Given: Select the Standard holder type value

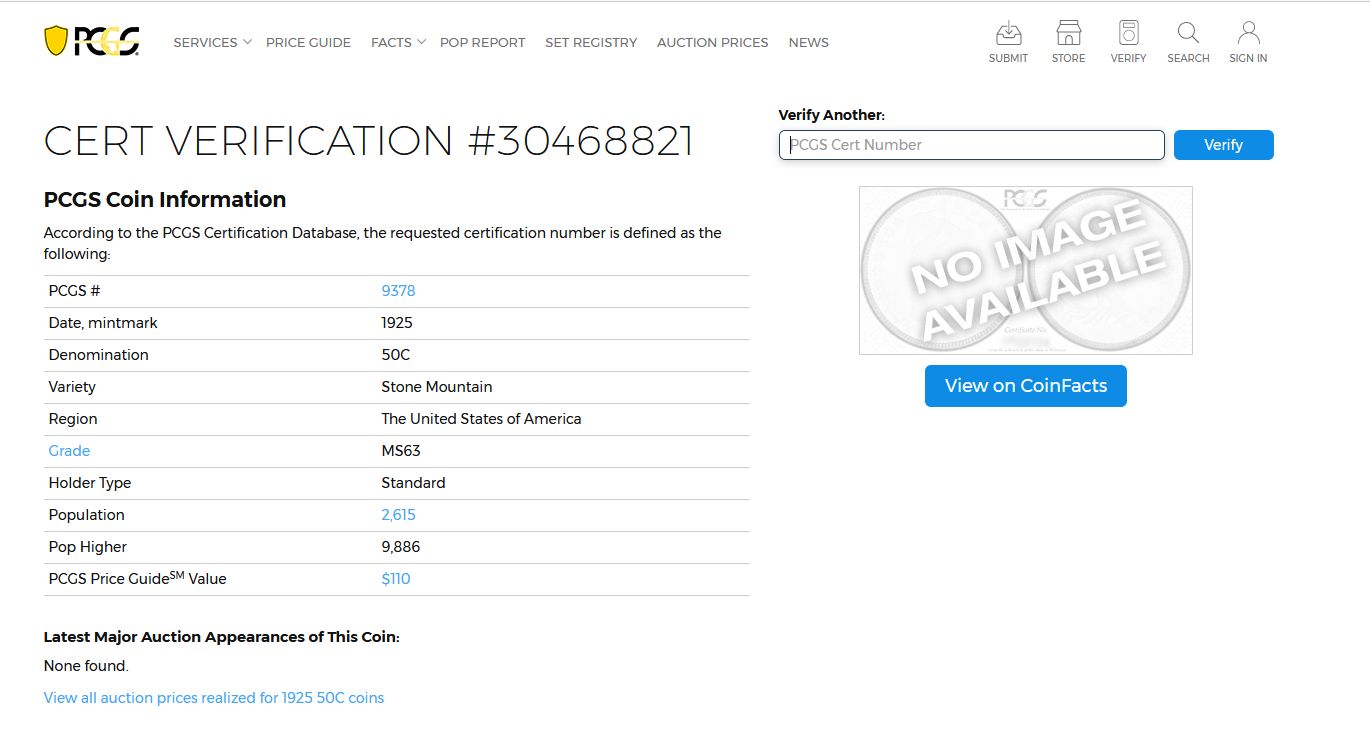Looking at the screenshot, I should (x=413, y=483).
